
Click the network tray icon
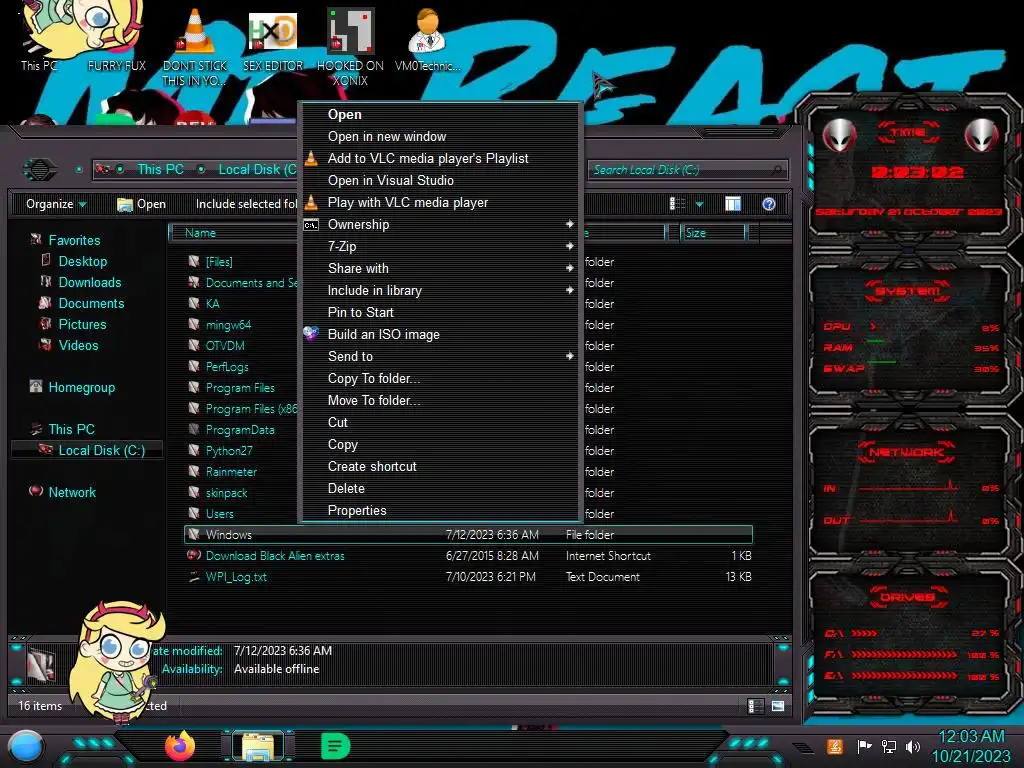tap(889, 746)
